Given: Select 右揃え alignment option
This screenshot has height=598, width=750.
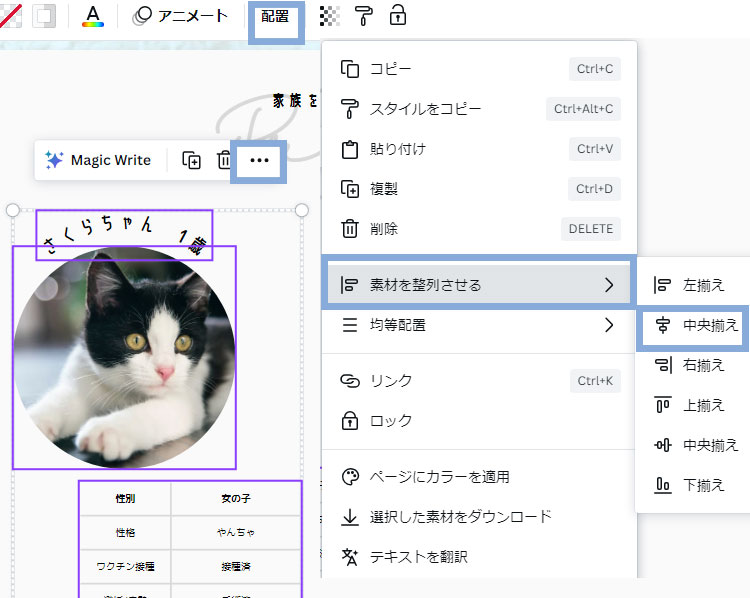Looking at the screenshot, I should pos(693,365).
